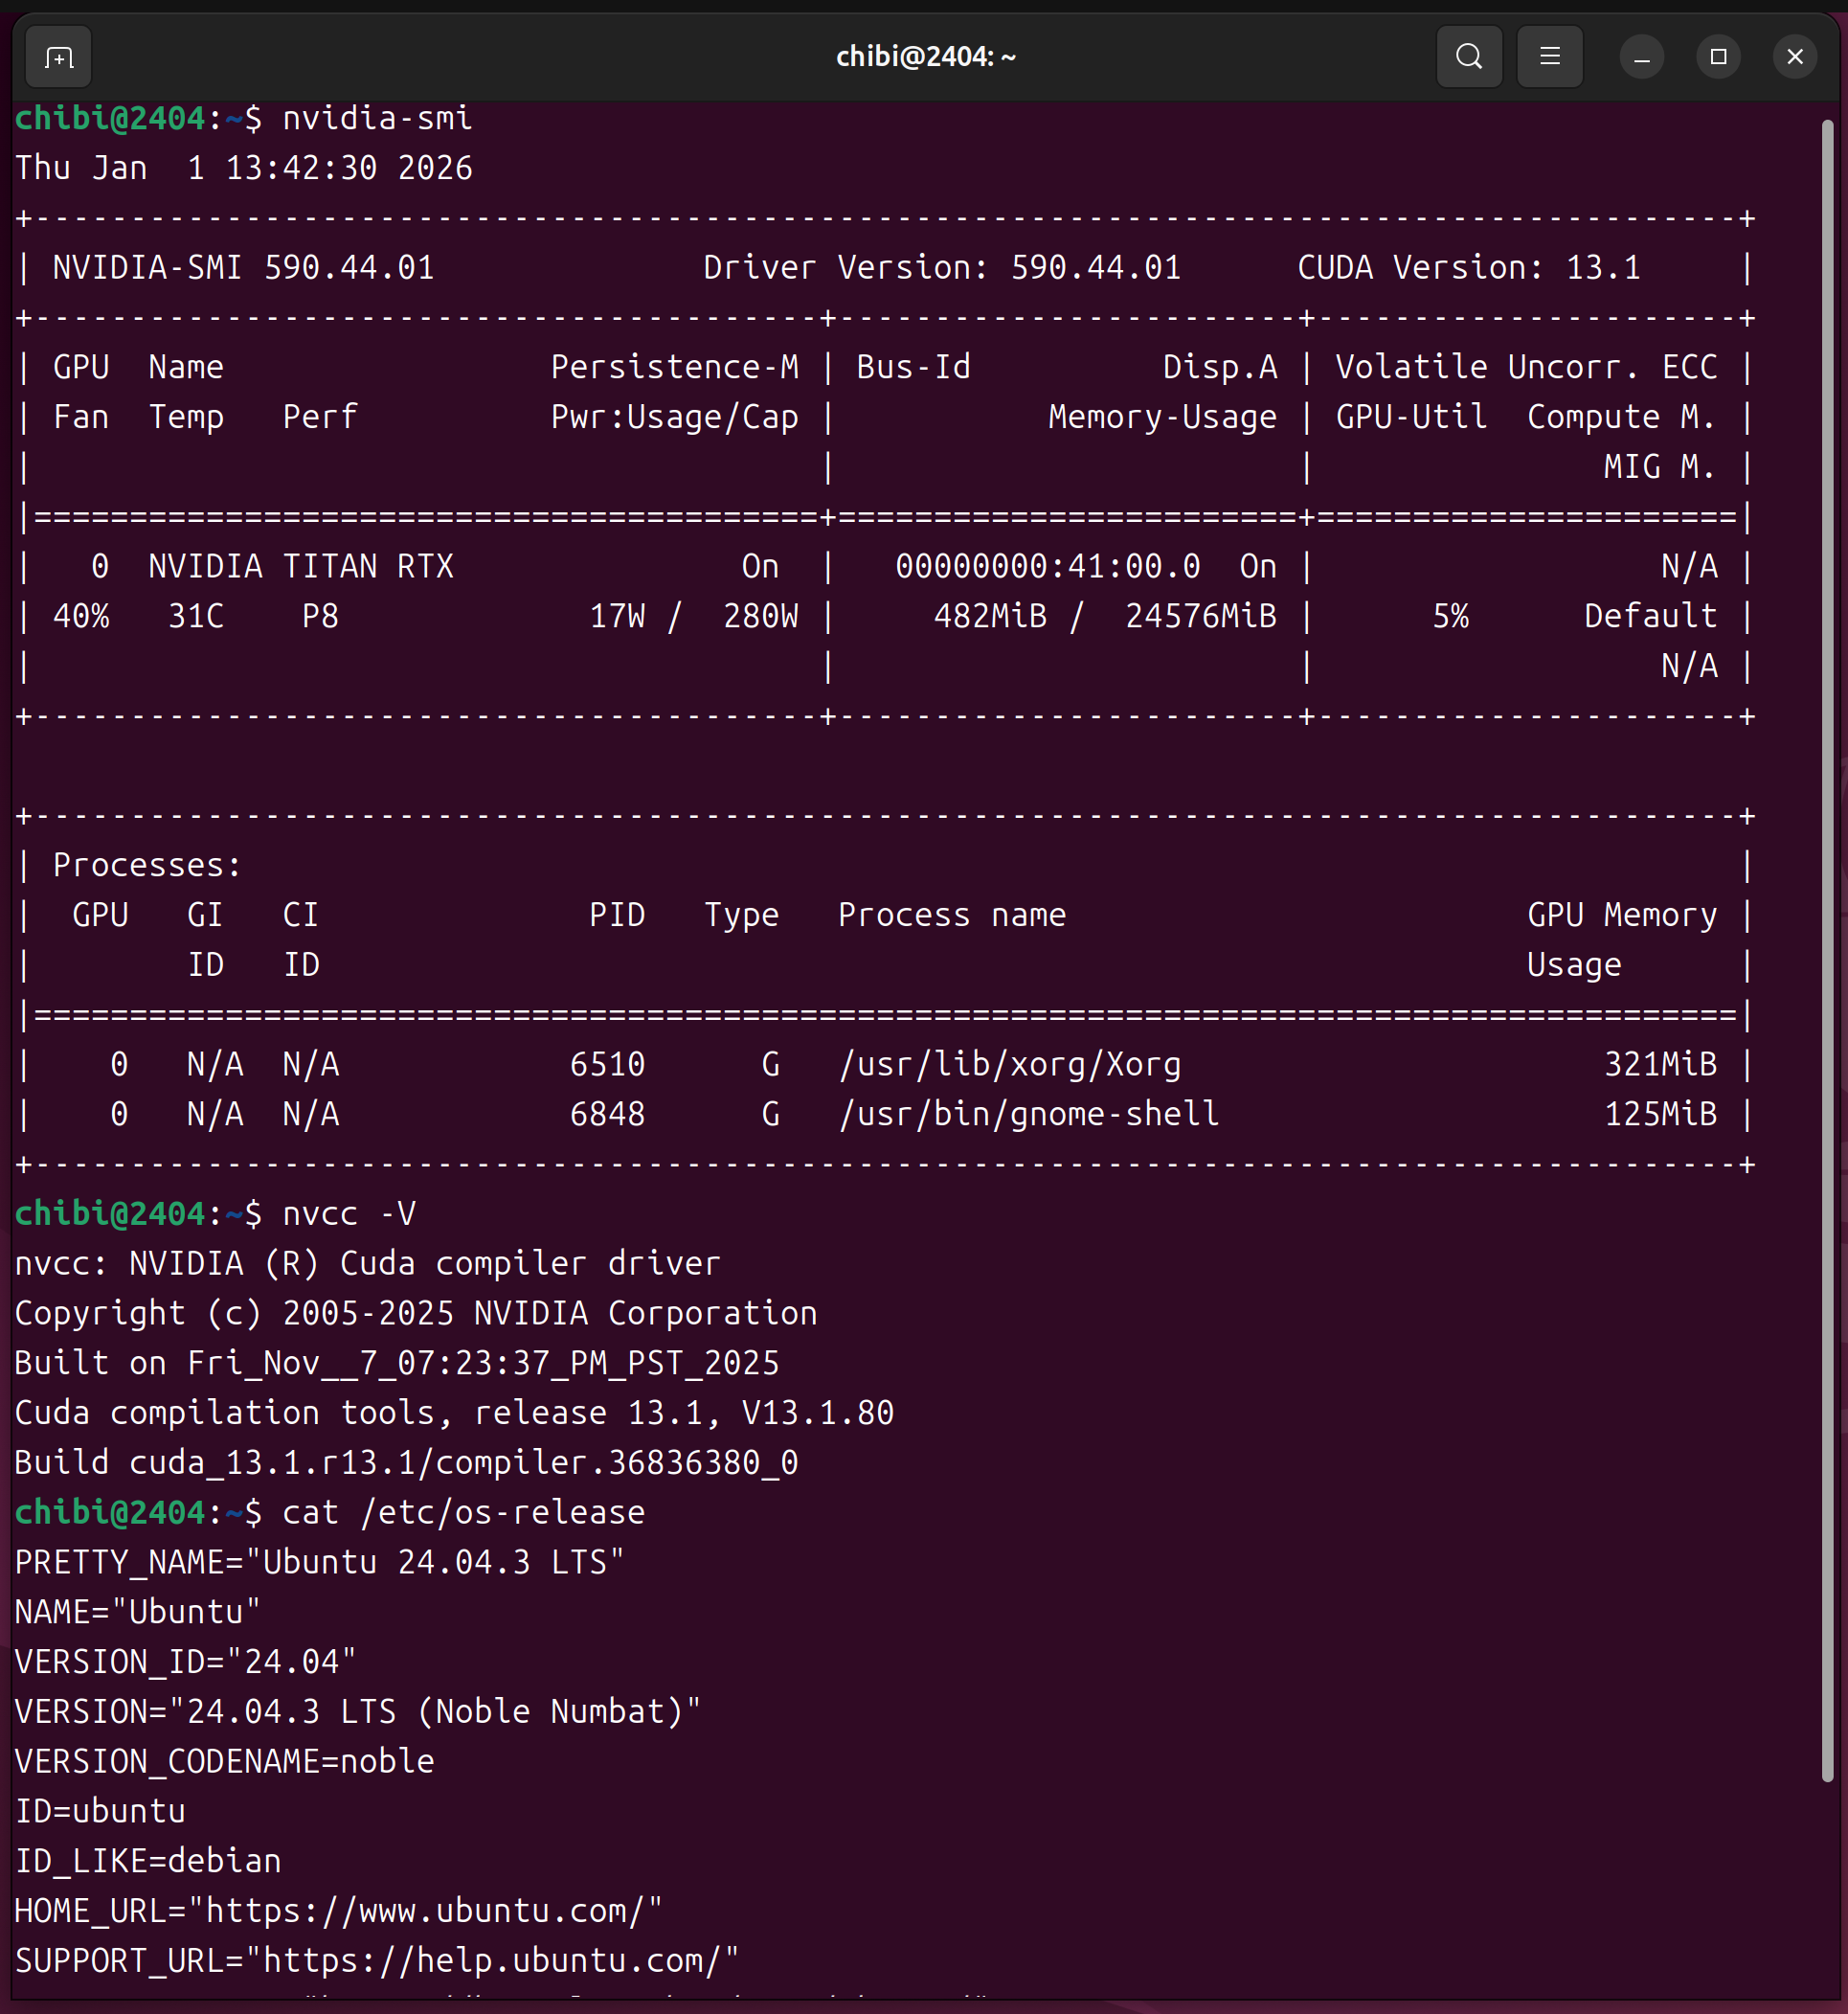
Task: Click the NVIDIA TITAN RTX name text
Action: [300, 566]
